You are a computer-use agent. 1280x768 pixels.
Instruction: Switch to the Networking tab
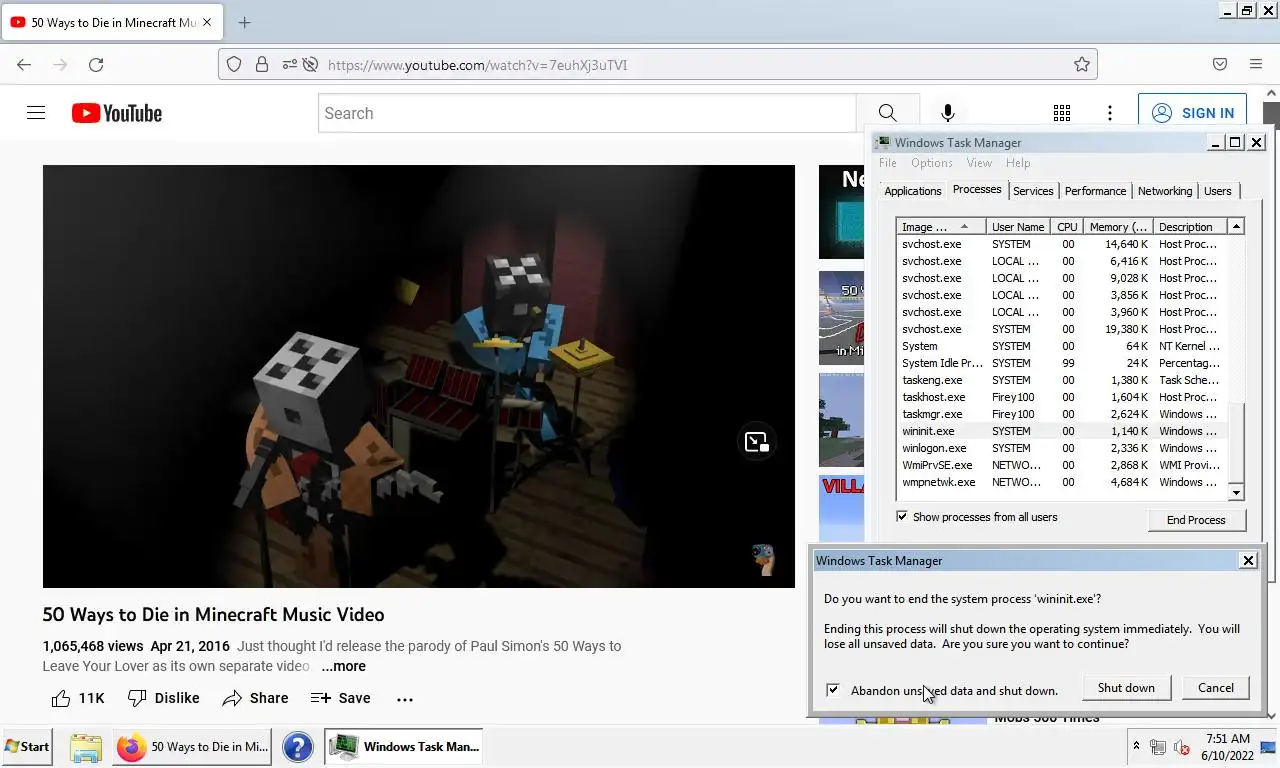click(x=1165, y=191)
